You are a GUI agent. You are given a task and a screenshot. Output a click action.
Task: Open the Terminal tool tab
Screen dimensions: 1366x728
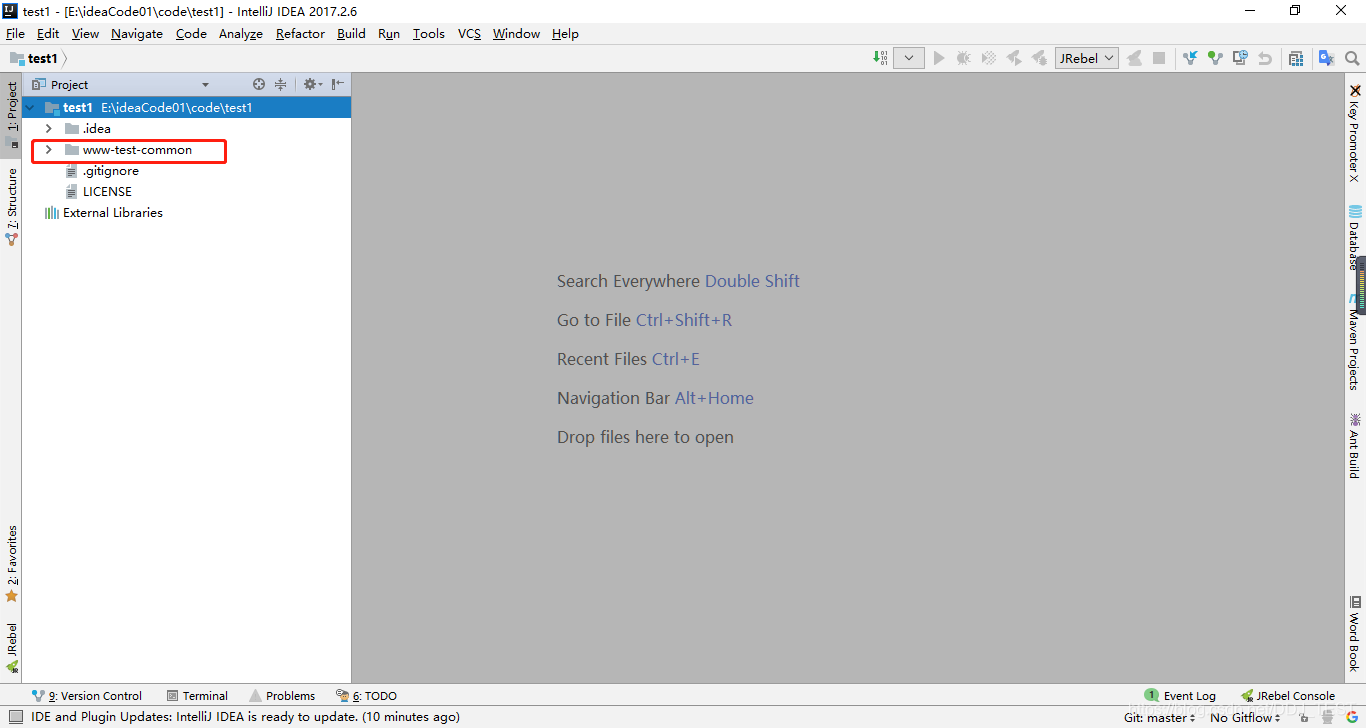click(x=197, y=695)
